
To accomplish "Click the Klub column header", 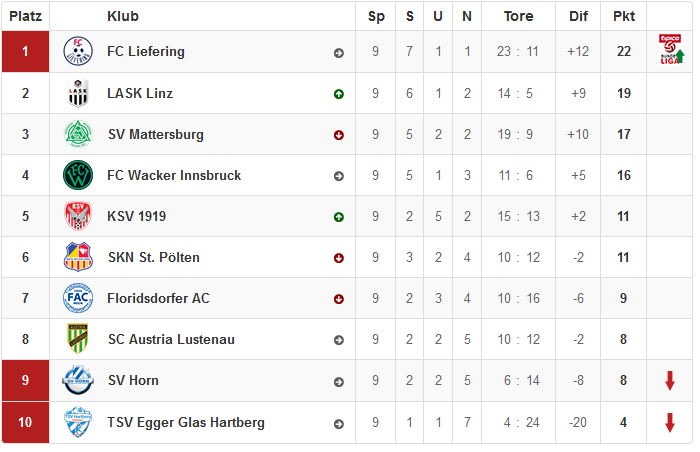I will click(123, 17).
